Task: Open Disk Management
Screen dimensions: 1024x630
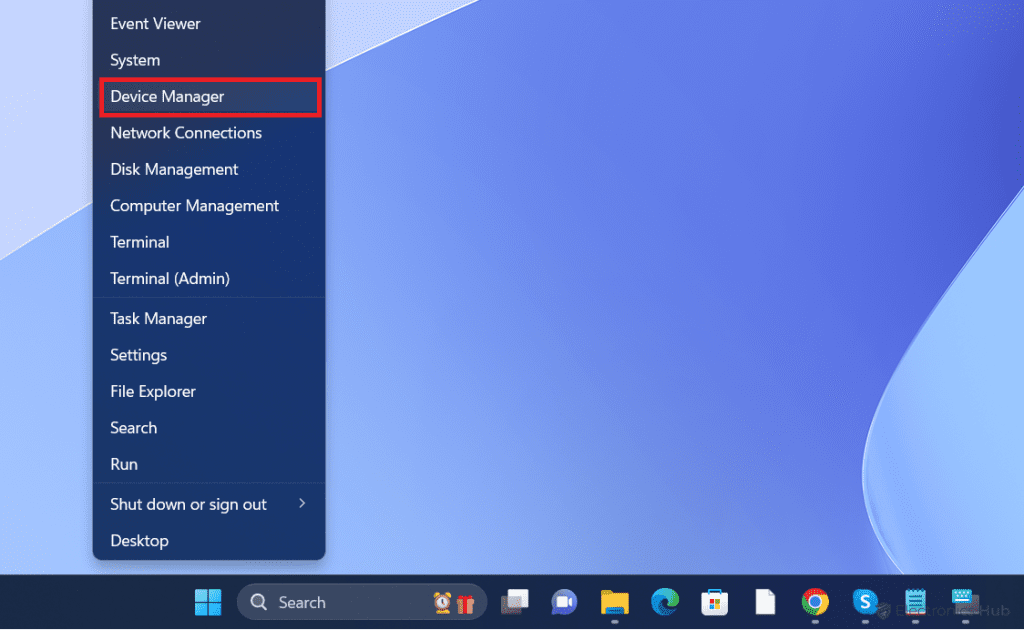Action: click(x=173, y=169)
